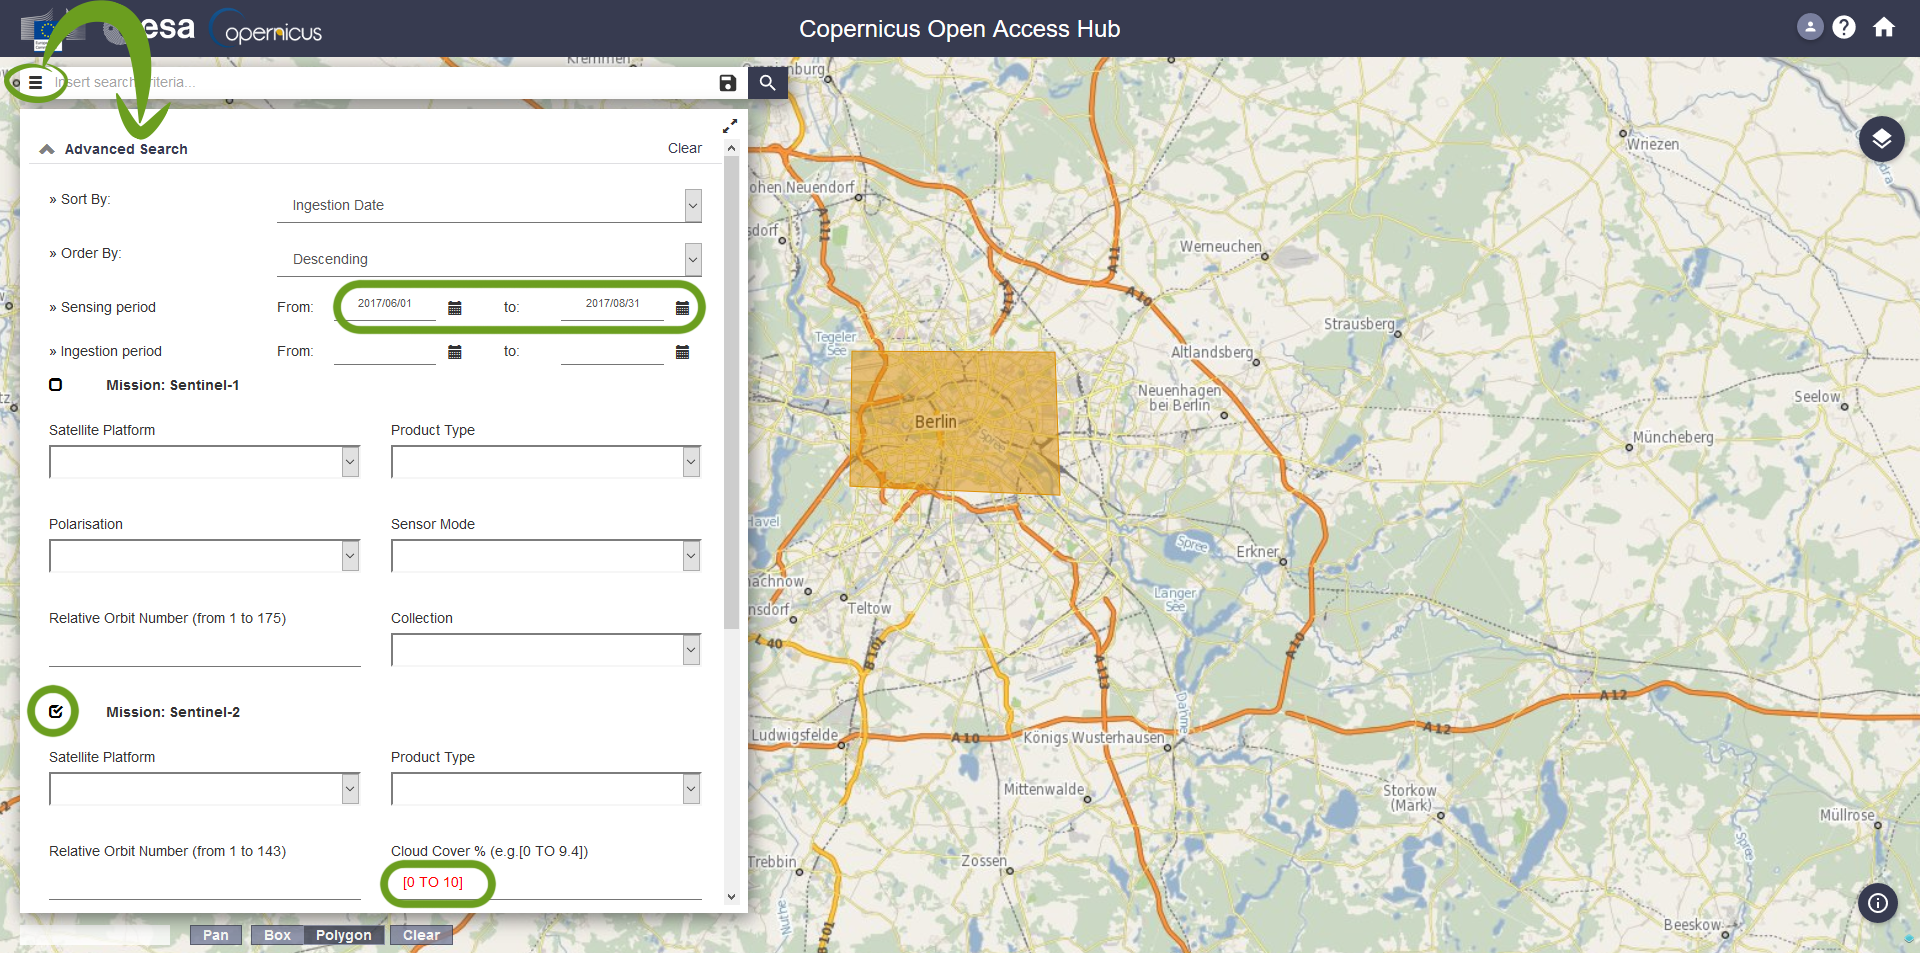Open calendar for Sensing period start date
This screenshot has height=953, width=1920.
[x=455, y=308]
